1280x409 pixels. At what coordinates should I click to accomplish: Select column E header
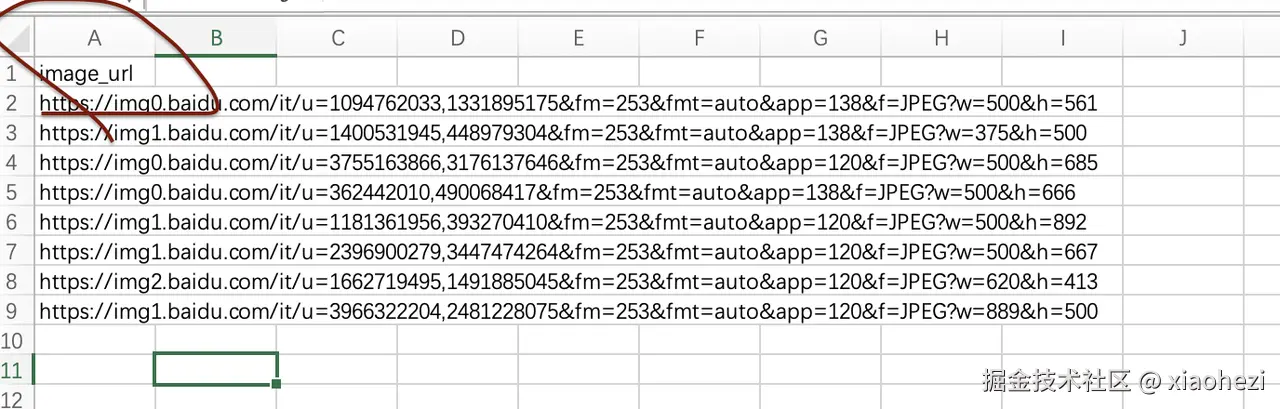pos(579,38)
